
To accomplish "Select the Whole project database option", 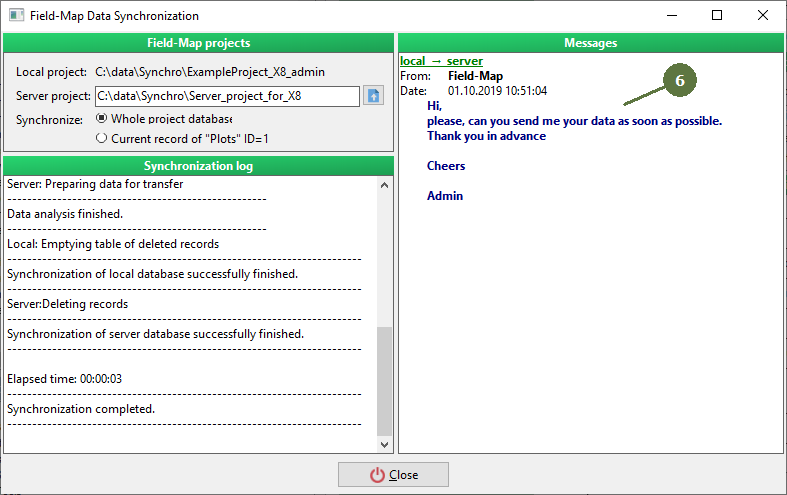I will [164, 118].
